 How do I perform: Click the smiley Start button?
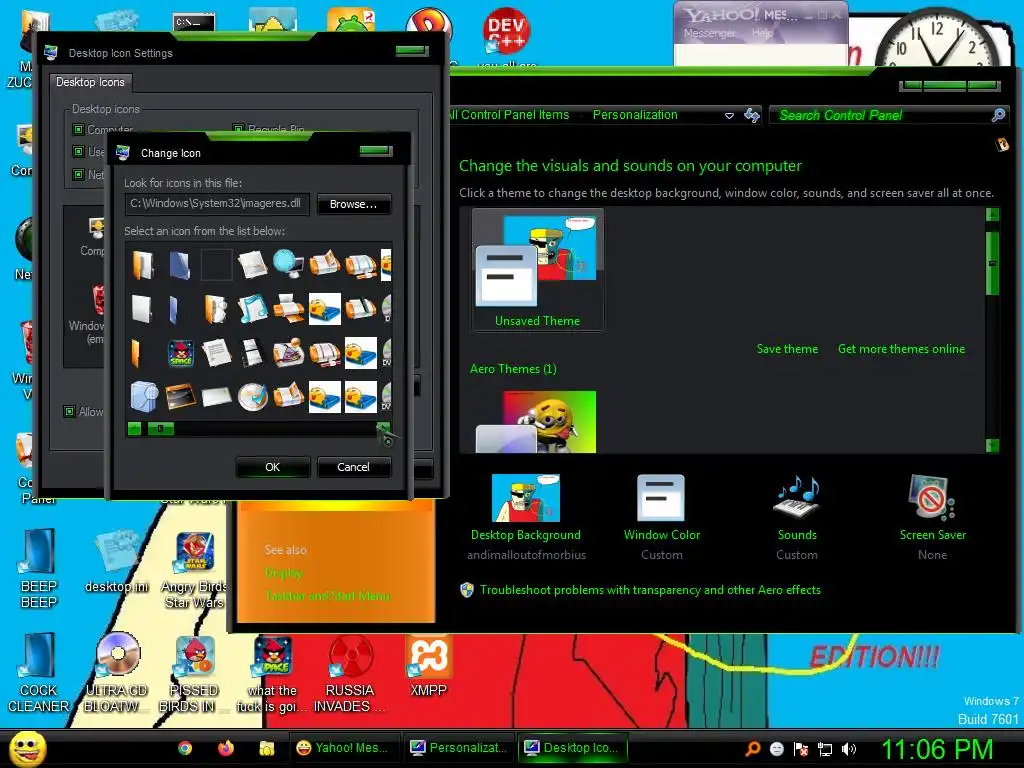pos(28,748)
